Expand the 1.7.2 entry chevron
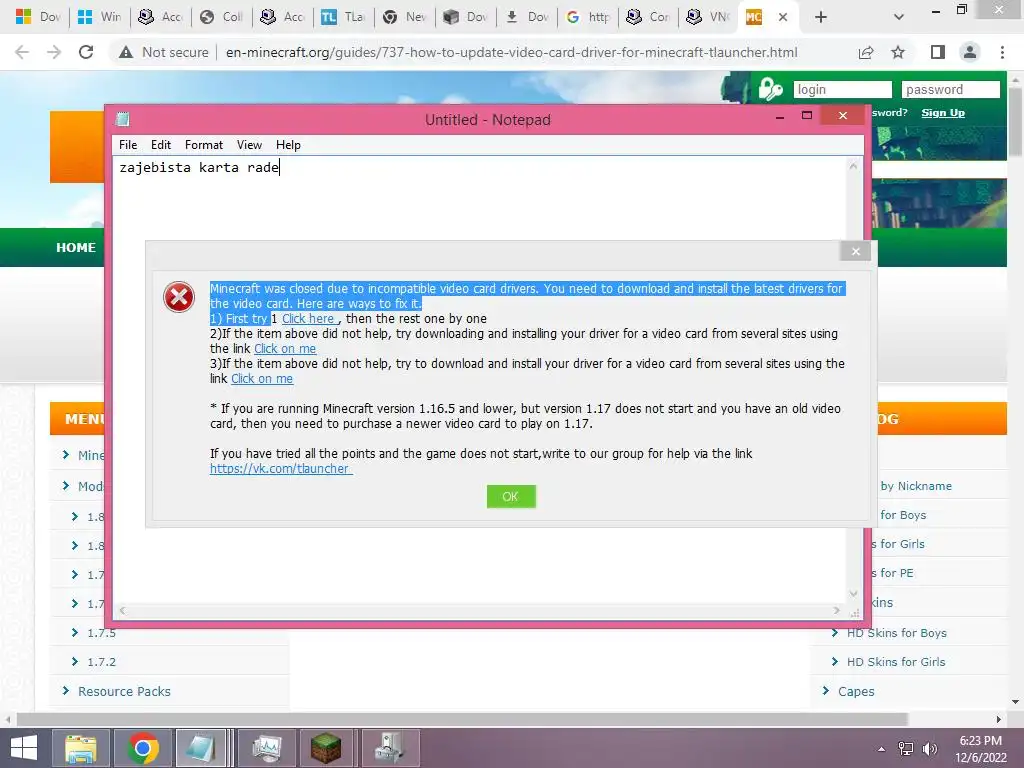The height and width of the screenshot is (768, 1024). click(x=74, y=662)
